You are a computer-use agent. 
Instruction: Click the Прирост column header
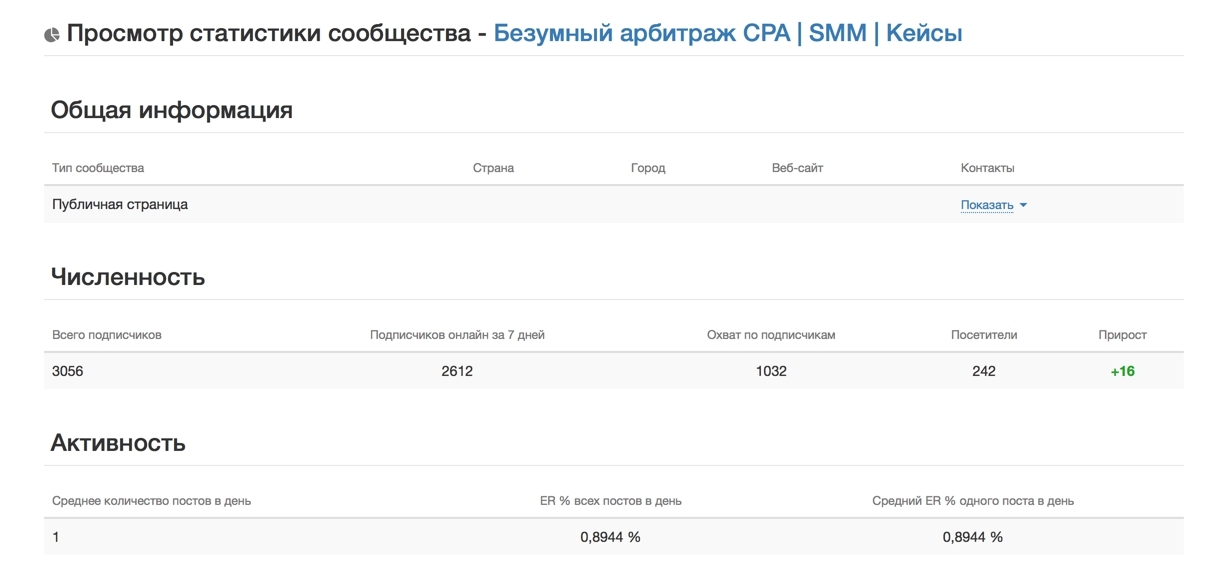[x=1122, y=335]
